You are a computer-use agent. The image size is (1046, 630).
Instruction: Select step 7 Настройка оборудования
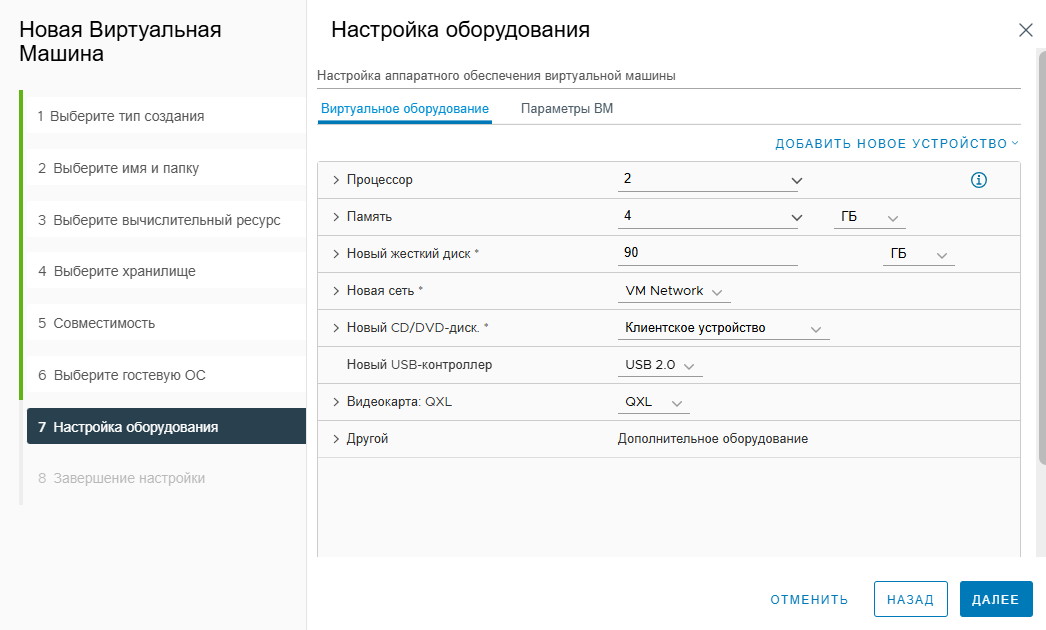(x=165, y=426)
